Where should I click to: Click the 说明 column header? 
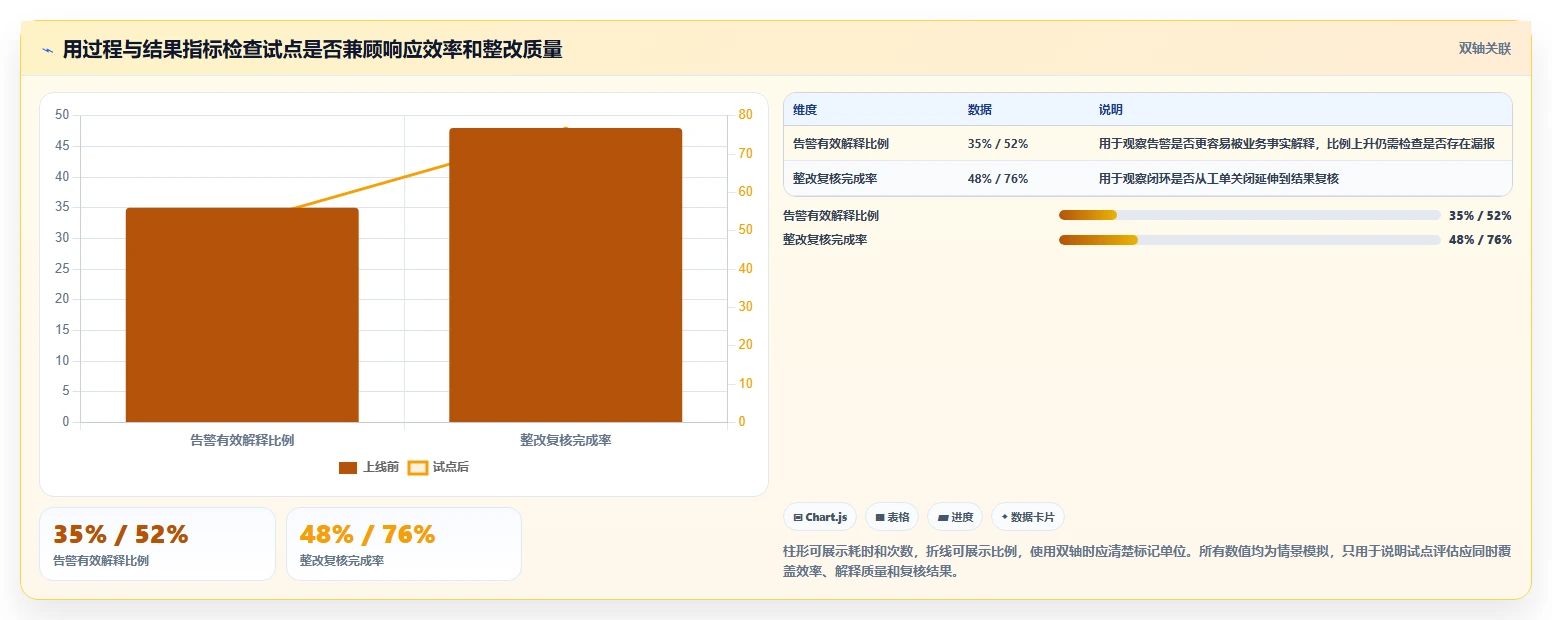(1111, 110)
